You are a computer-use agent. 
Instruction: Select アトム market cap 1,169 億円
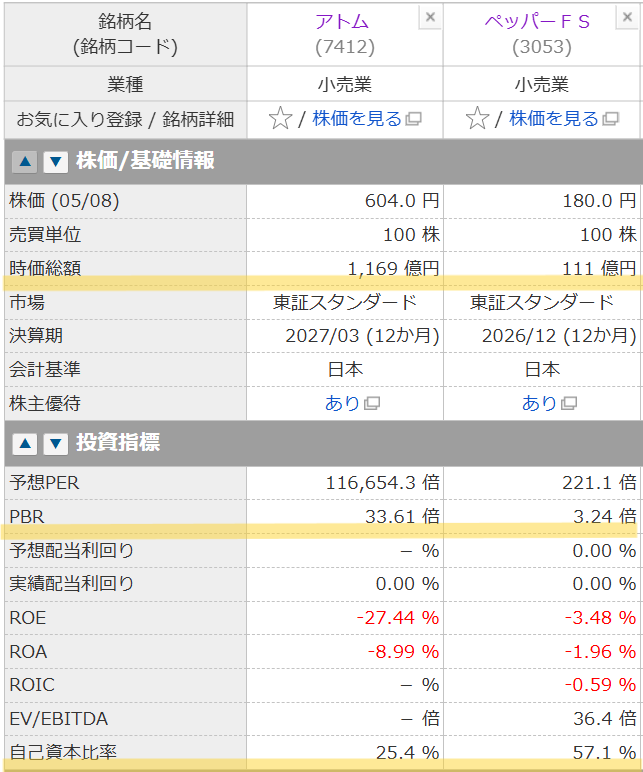(394, 268)
